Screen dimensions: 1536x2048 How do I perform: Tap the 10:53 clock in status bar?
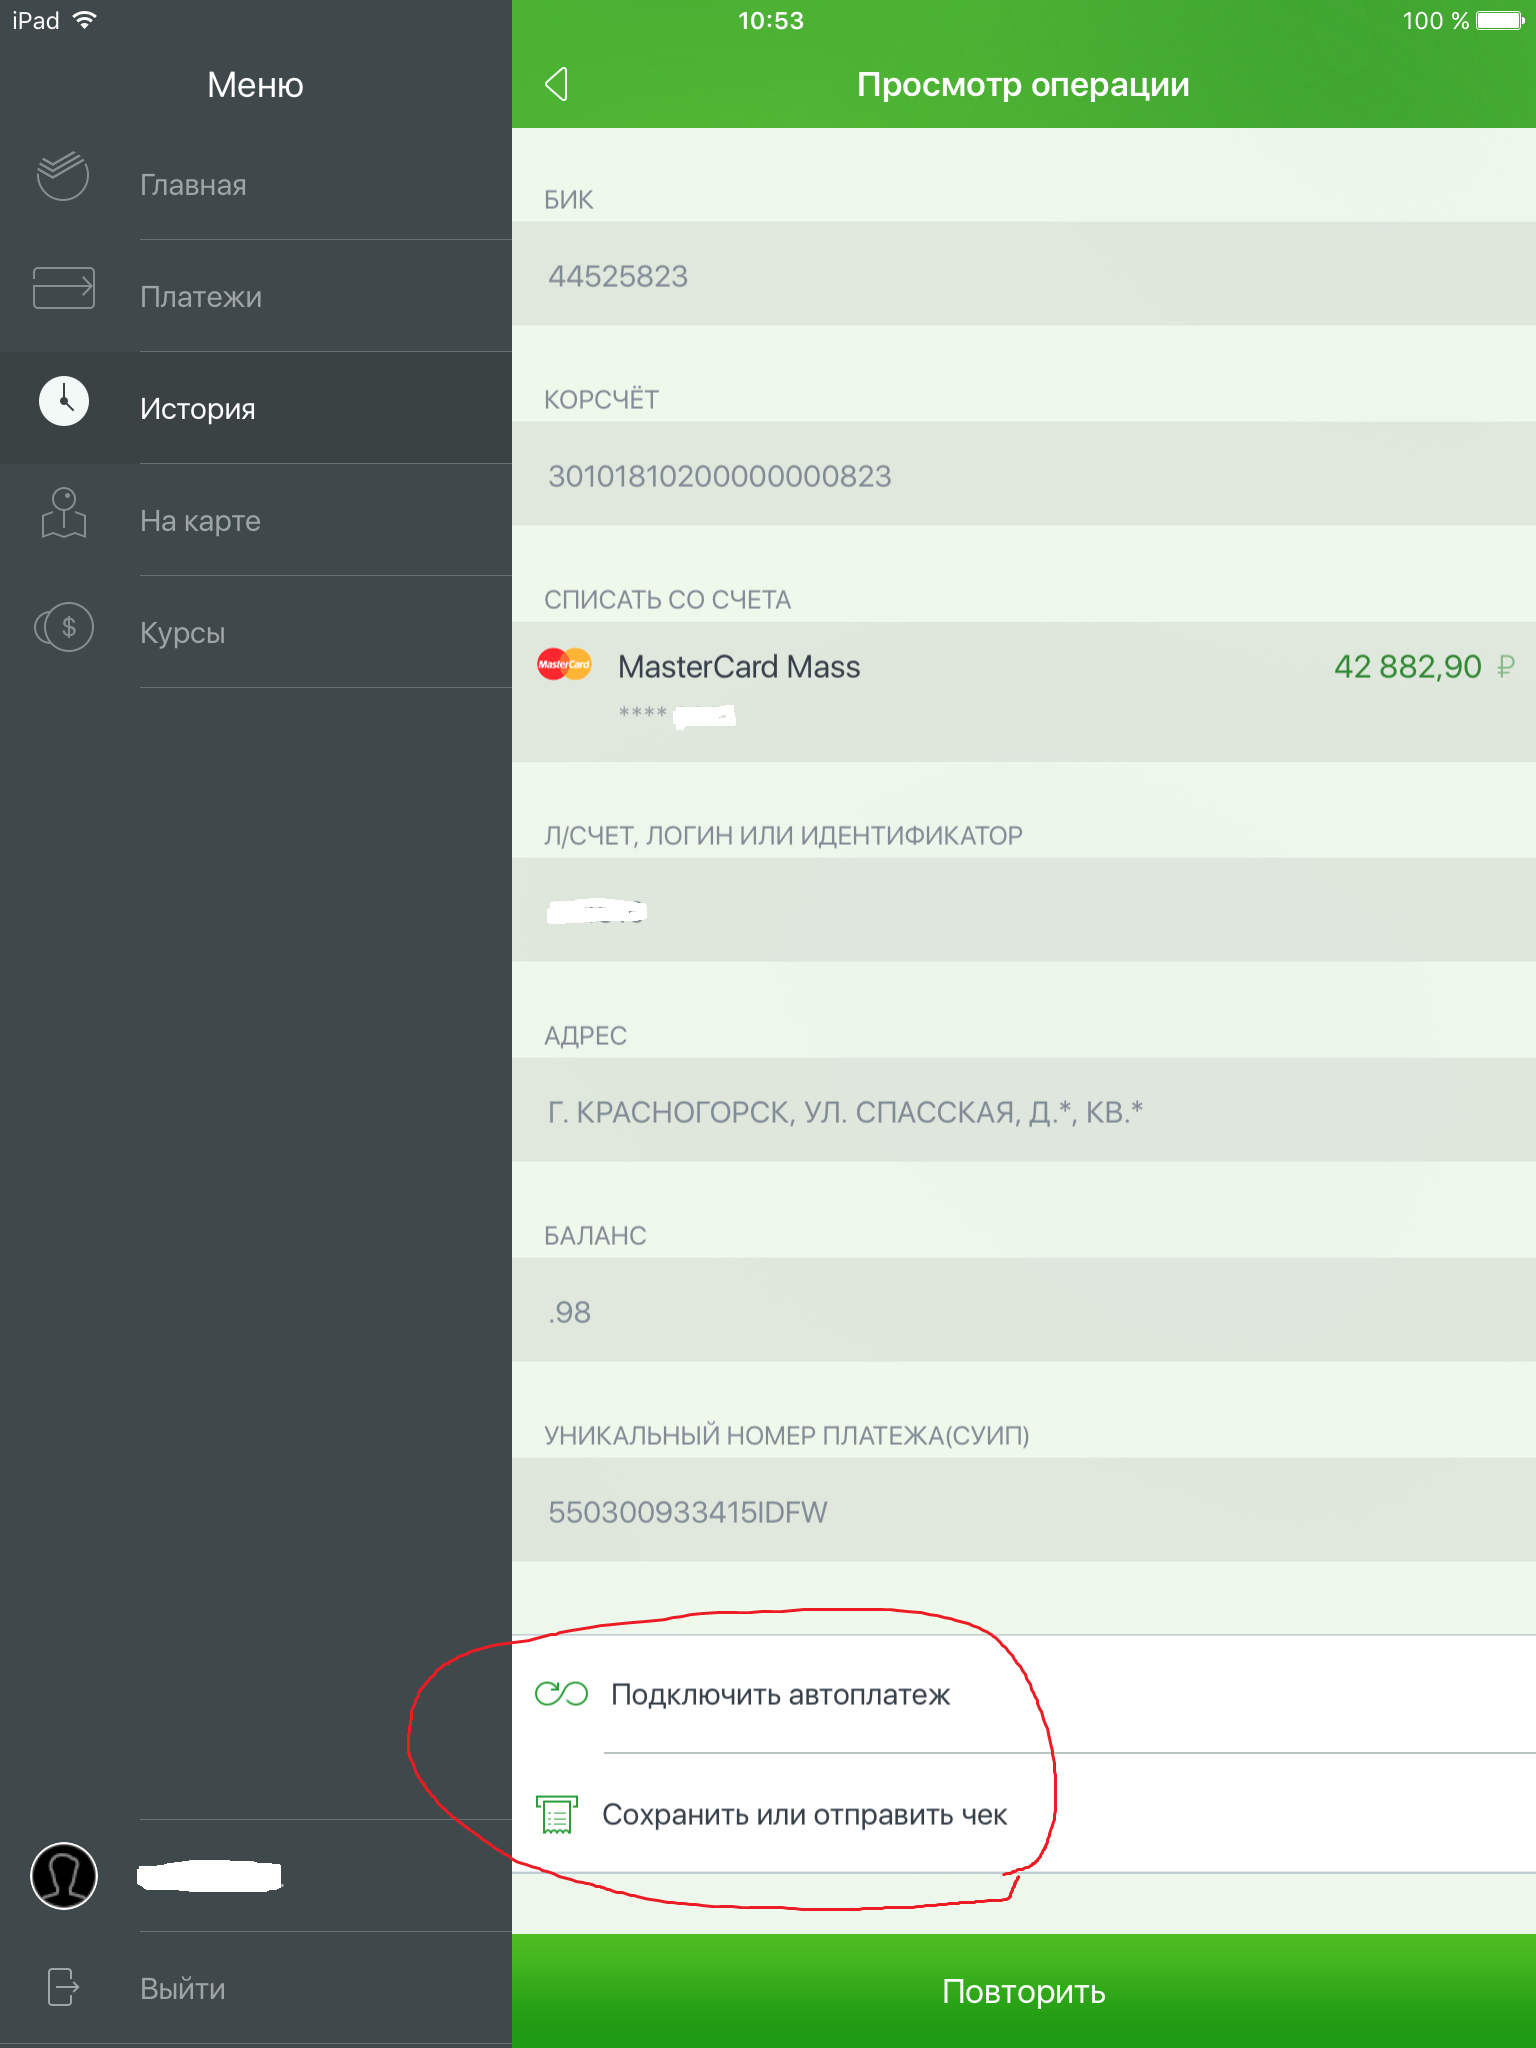coord(770,20)
